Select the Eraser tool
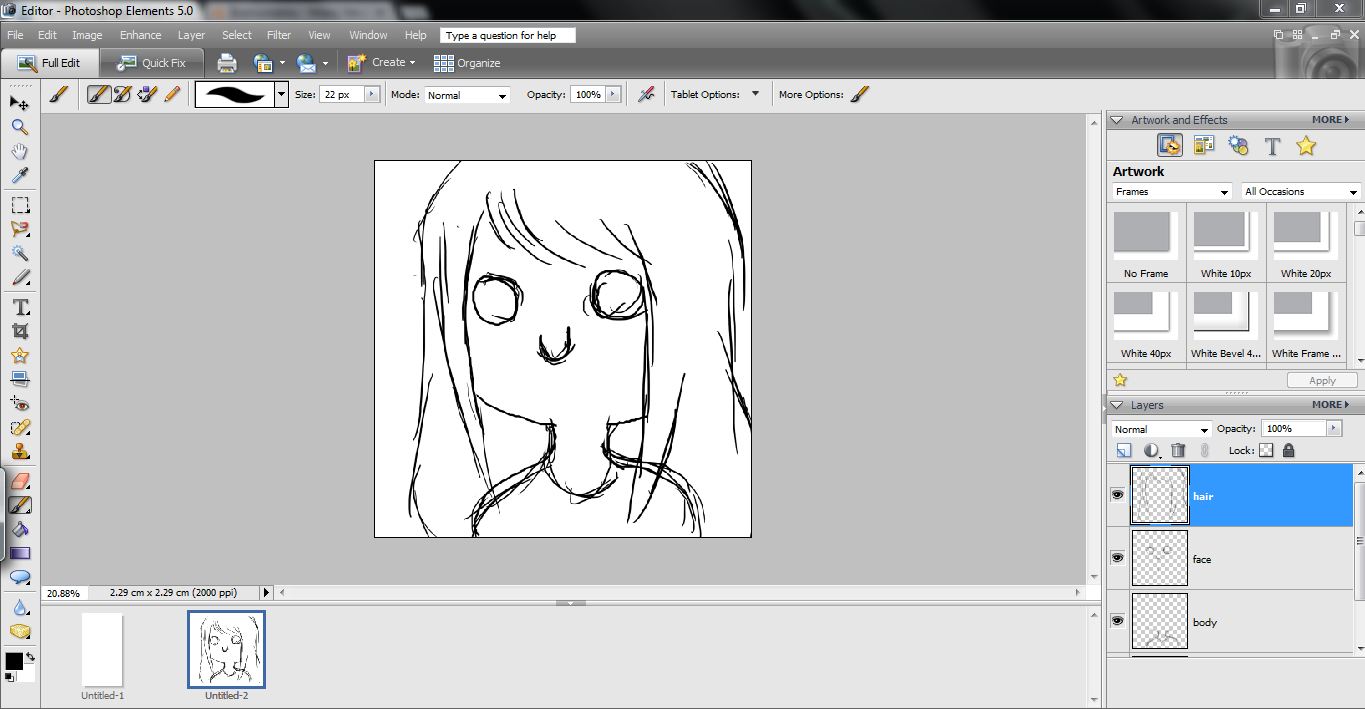 pyautogui.click(x=19, y=481)
